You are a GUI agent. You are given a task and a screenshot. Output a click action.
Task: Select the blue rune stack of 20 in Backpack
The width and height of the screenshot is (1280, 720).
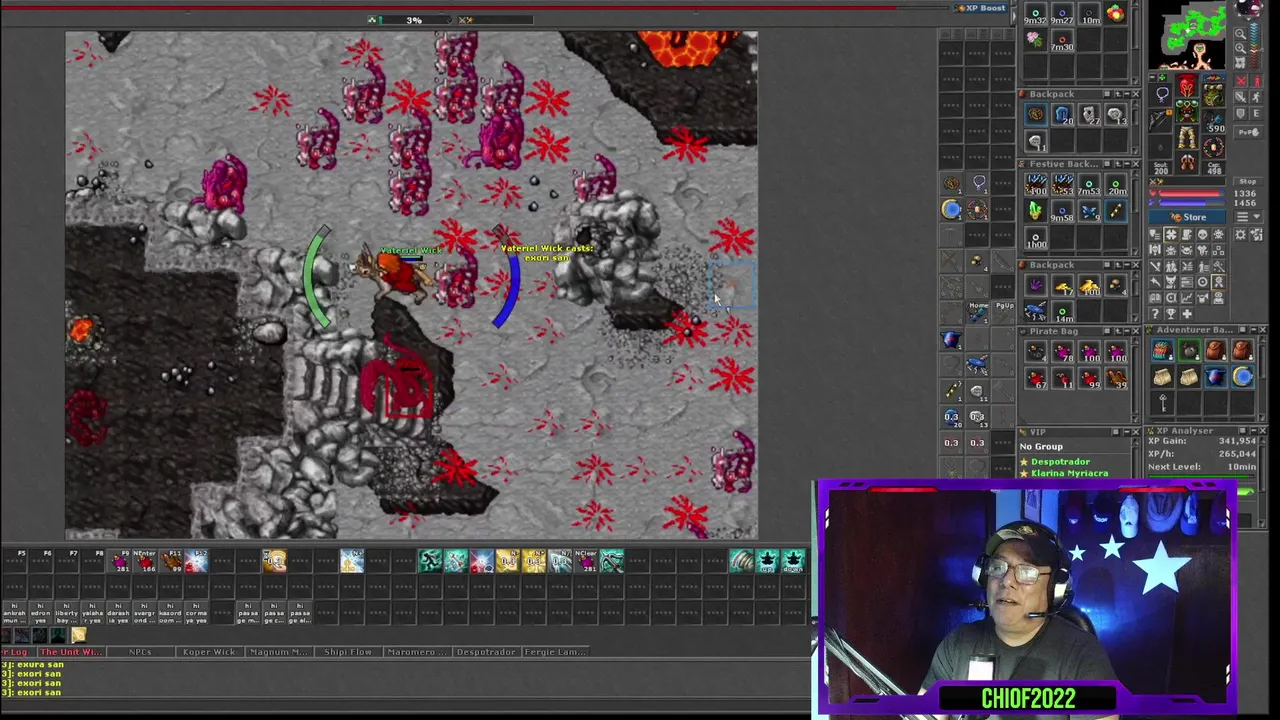1062,114
